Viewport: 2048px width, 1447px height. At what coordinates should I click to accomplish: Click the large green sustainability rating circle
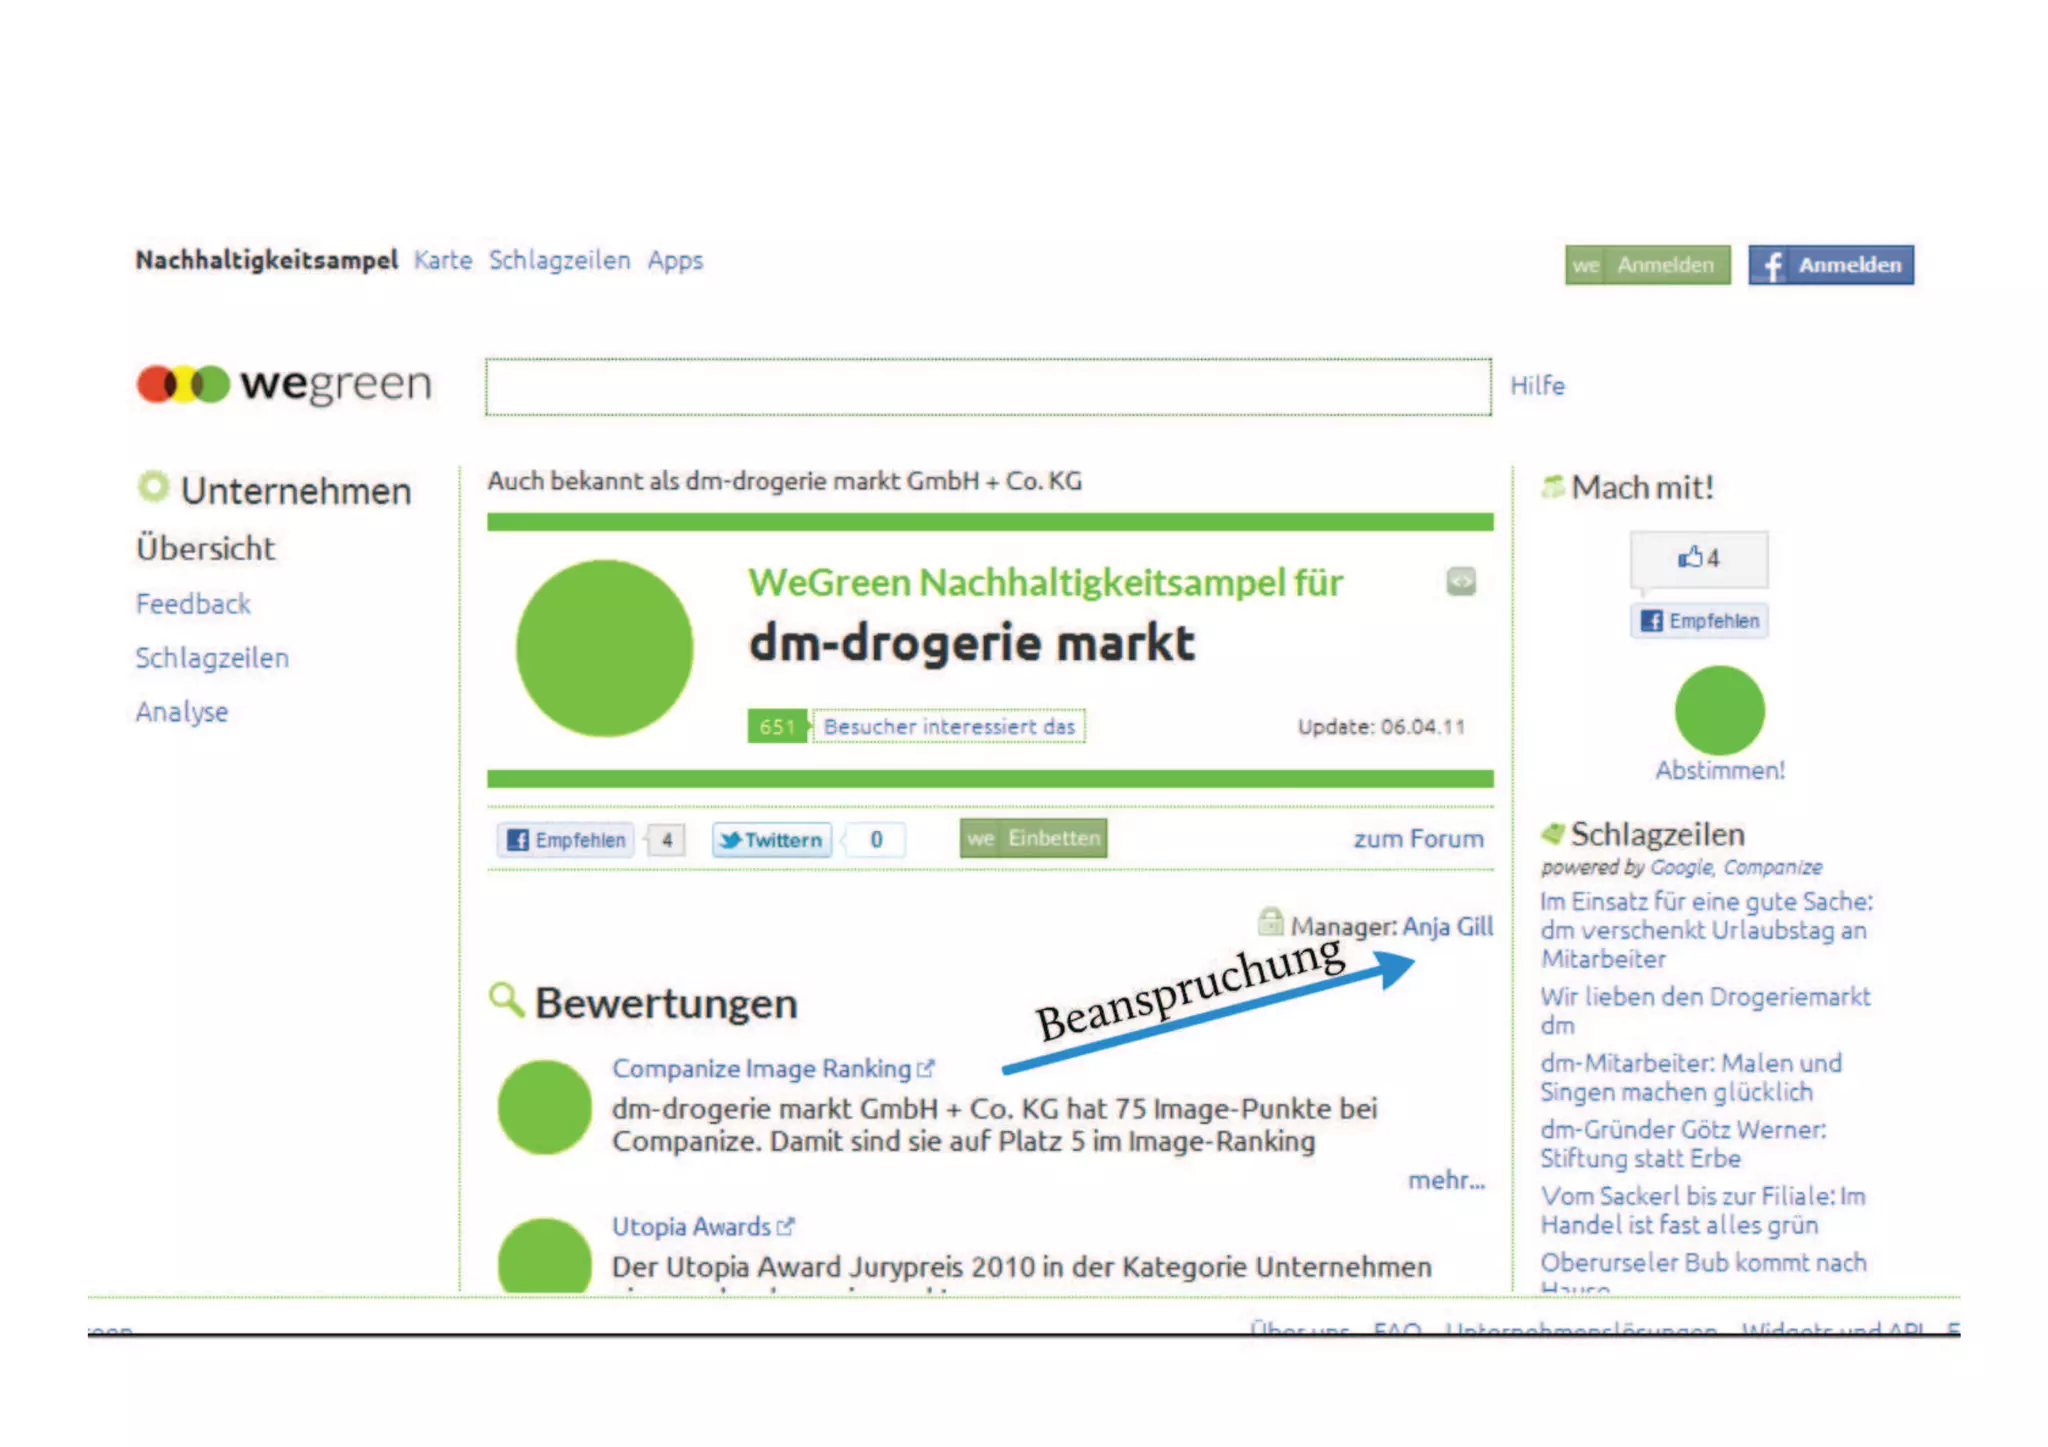(604, 648)
